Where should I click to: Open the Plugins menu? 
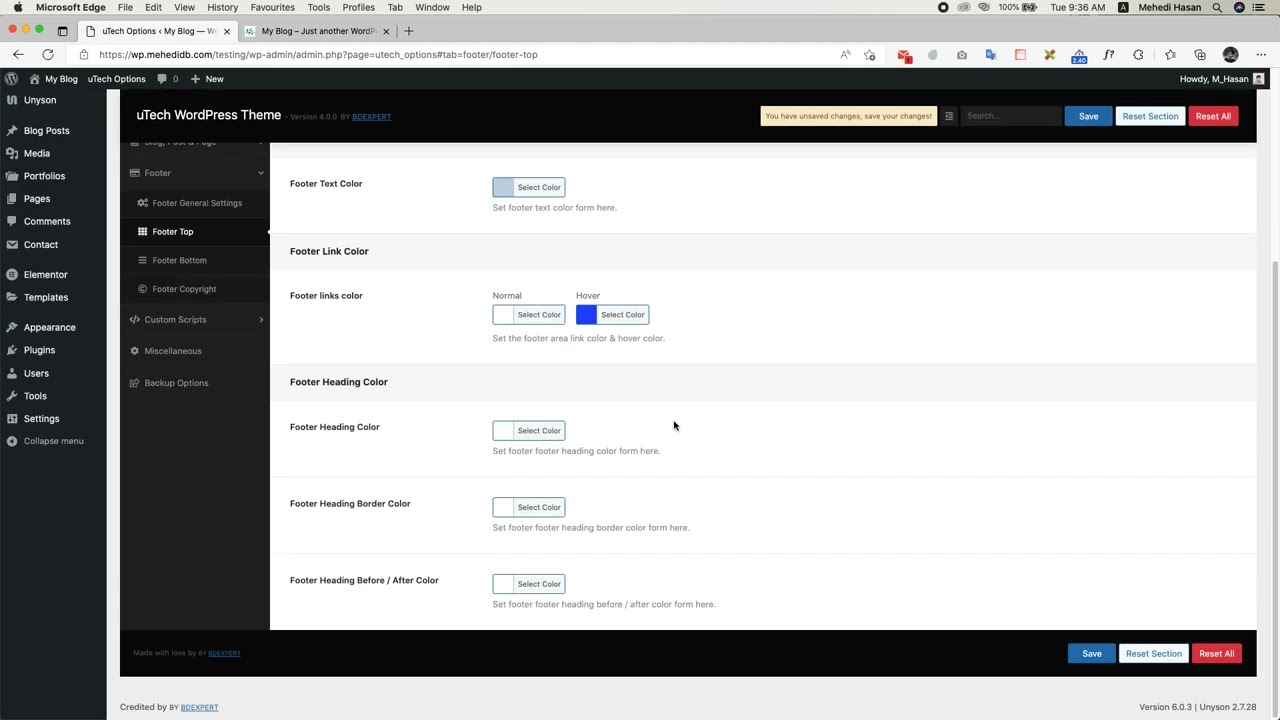click(39, 350)
